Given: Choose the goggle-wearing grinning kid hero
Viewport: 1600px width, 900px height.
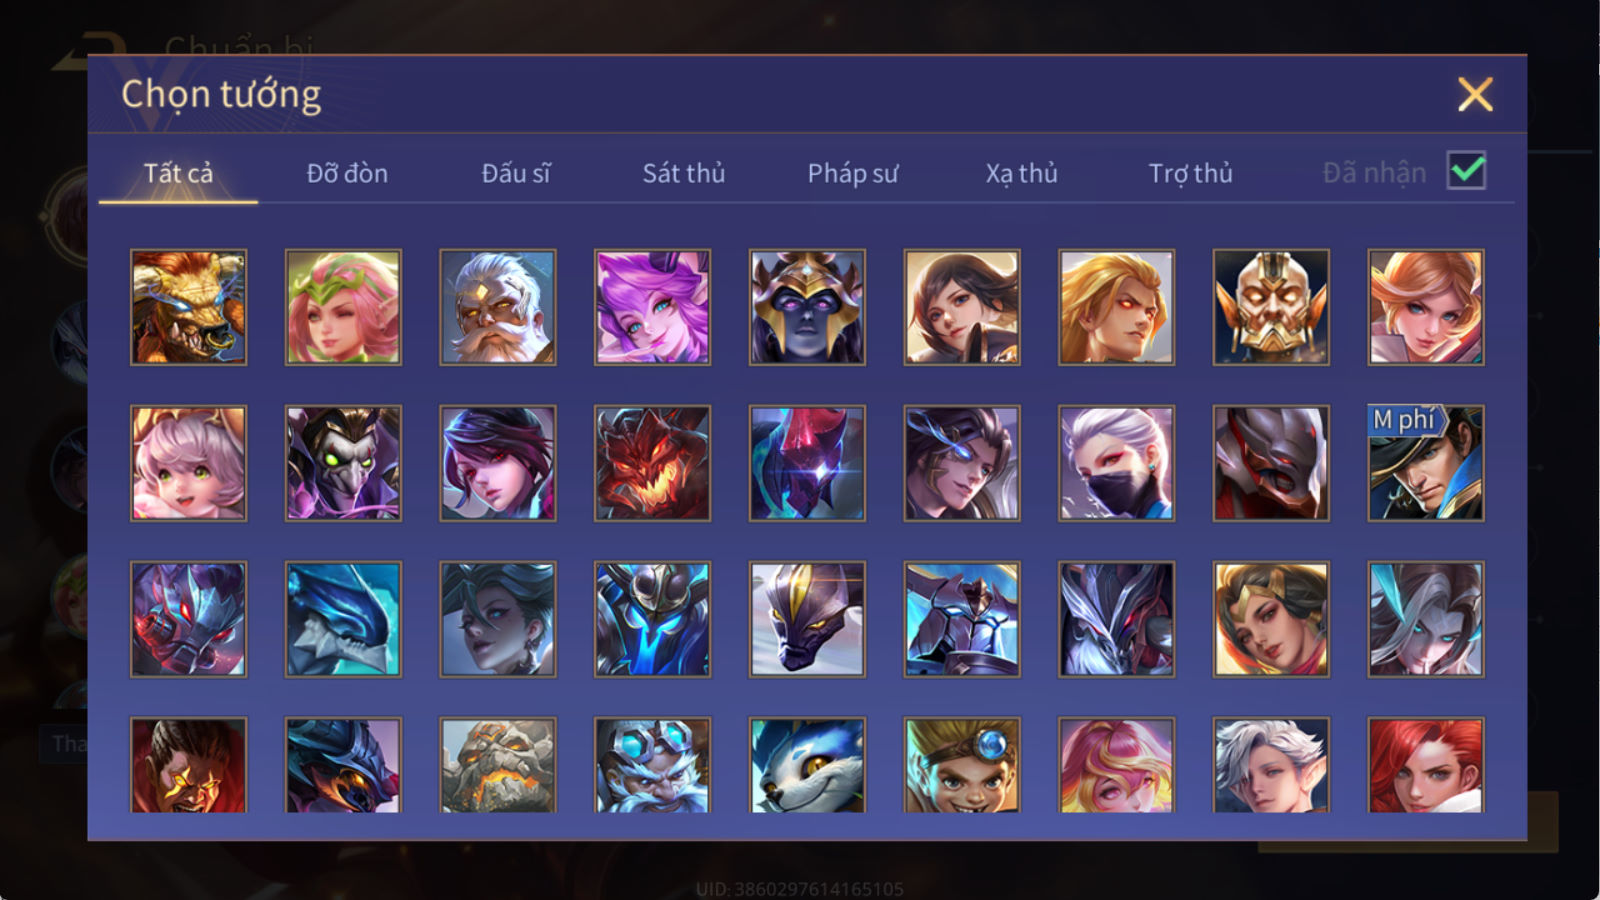Looking at the screenshot, I should coord(962,765).
